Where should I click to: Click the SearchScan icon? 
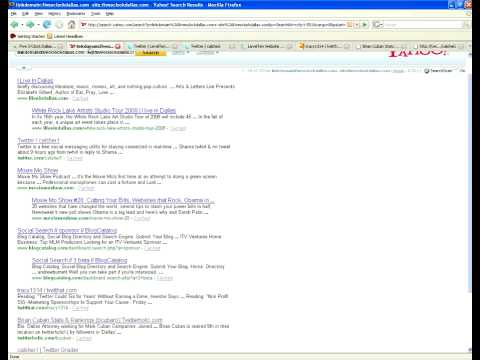pos(426,71)
